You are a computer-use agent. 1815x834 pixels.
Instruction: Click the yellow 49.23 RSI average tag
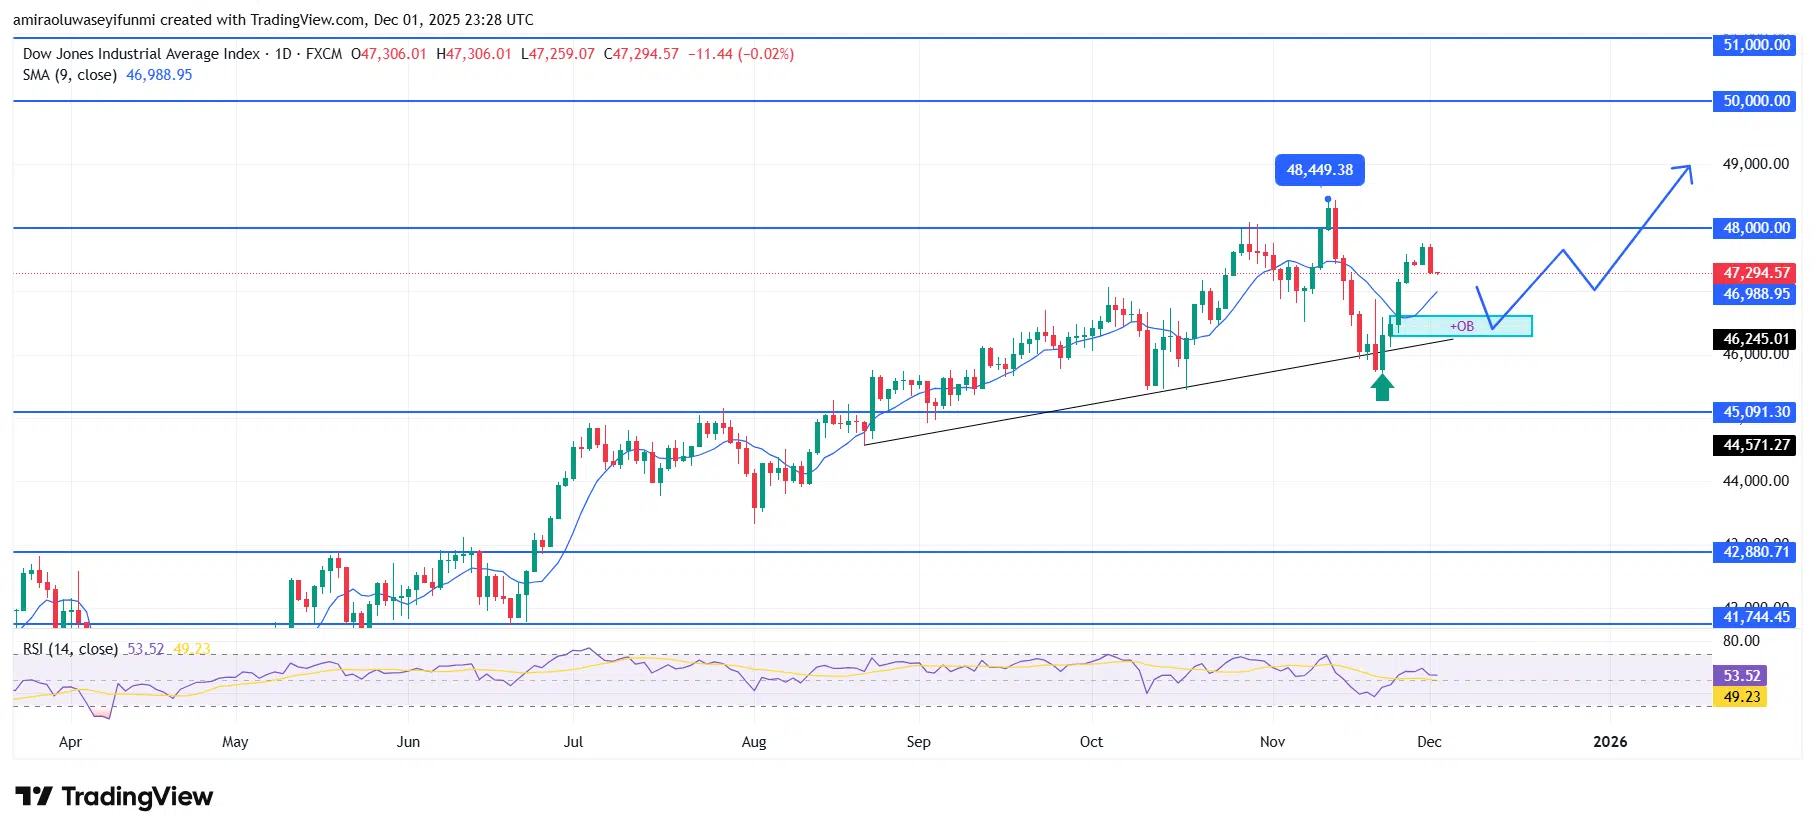[1741, 697]
